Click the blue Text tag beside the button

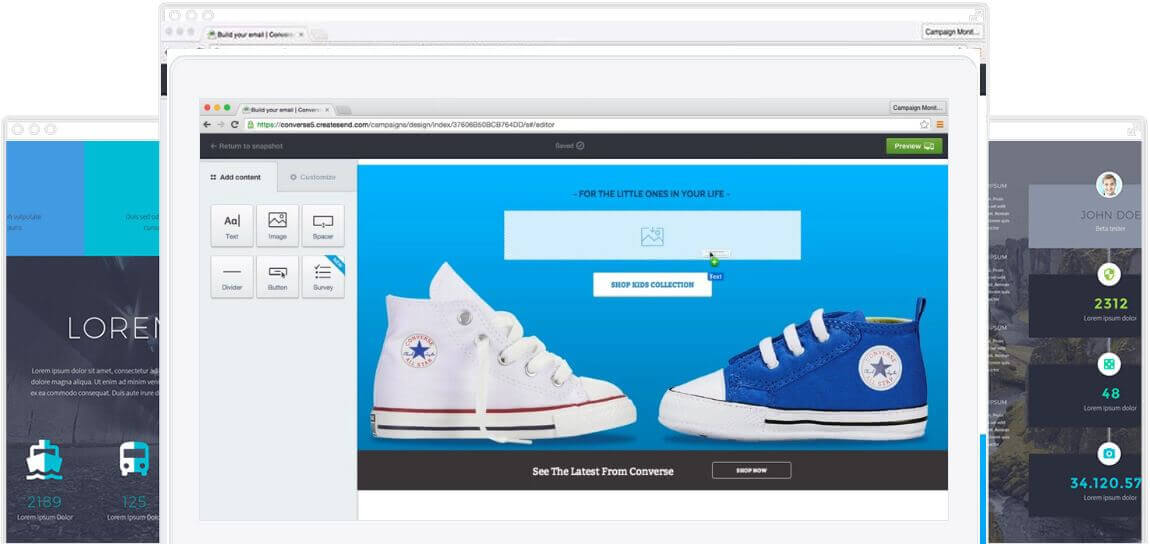(x=716, y=276)
